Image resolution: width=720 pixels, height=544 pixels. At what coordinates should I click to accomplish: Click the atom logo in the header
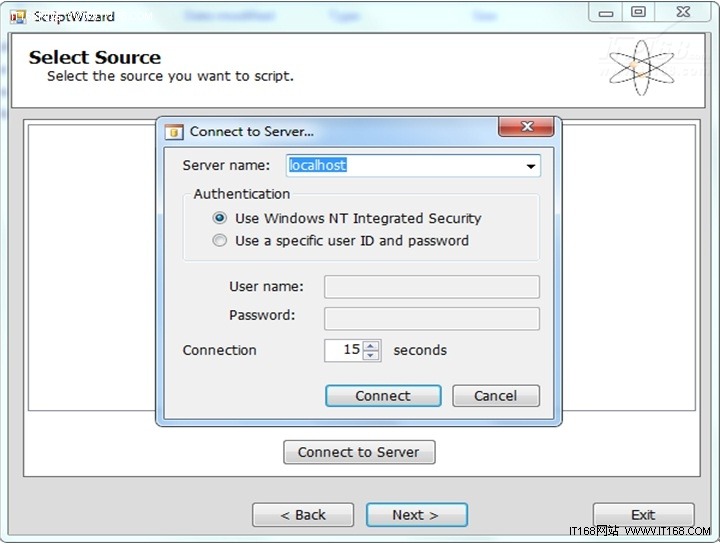pos(642,68)
